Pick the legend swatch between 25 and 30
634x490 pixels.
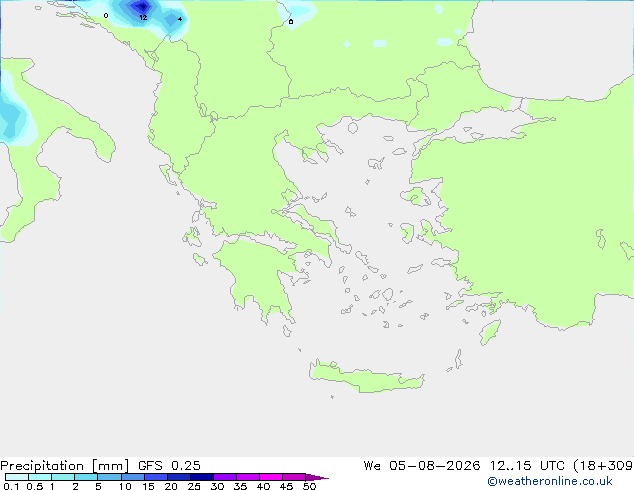[202, 477]
